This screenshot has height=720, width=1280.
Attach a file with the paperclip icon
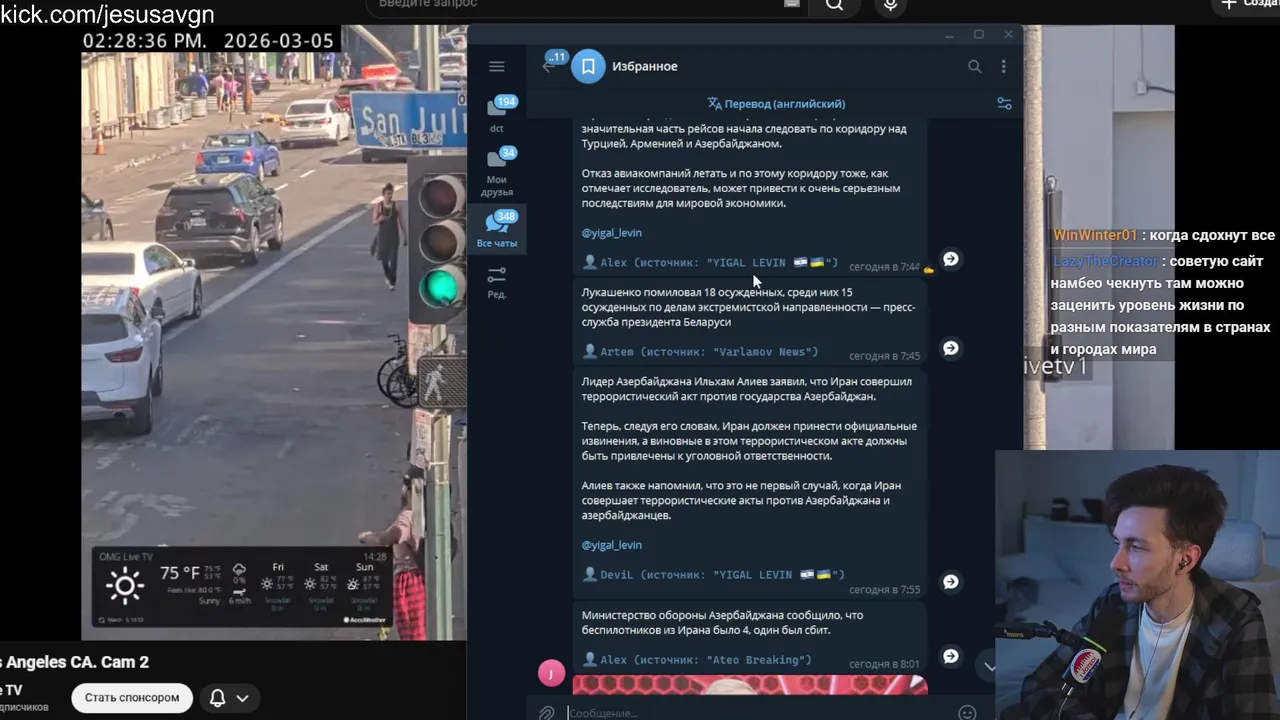coord(547,713)
